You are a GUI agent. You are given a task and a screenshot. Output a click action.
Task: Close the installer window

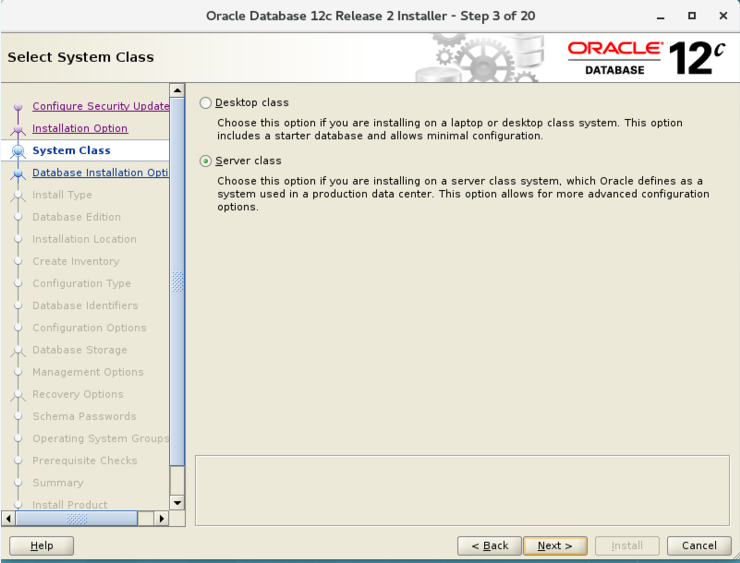click(723, 16)
